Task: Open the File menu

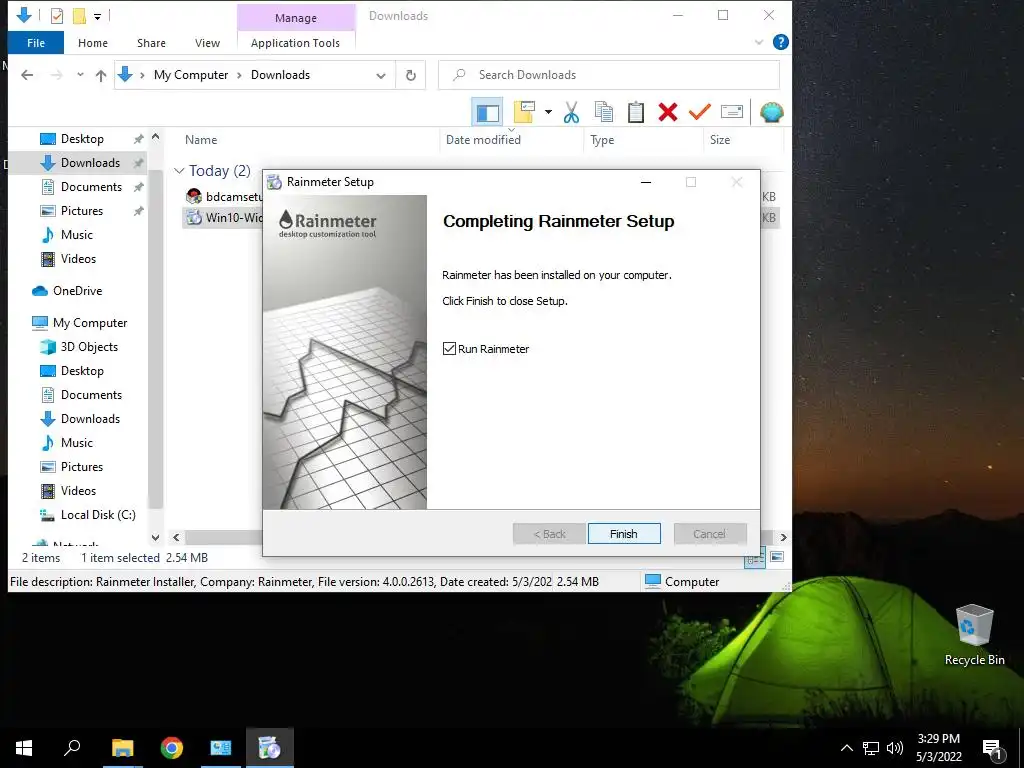Action: 36,43
